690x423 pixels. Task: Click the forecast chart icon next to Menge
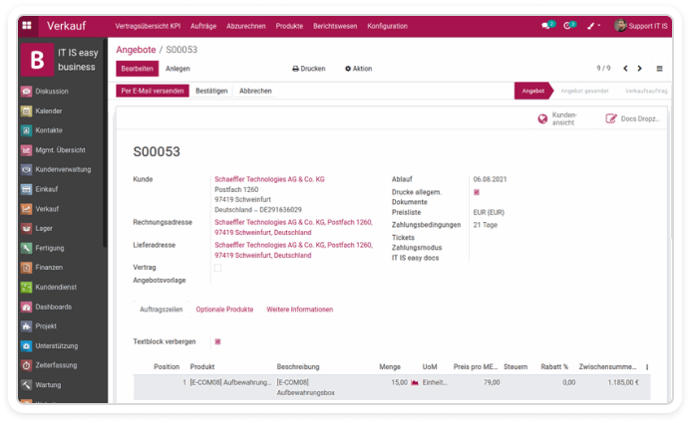tap(414, 382)
